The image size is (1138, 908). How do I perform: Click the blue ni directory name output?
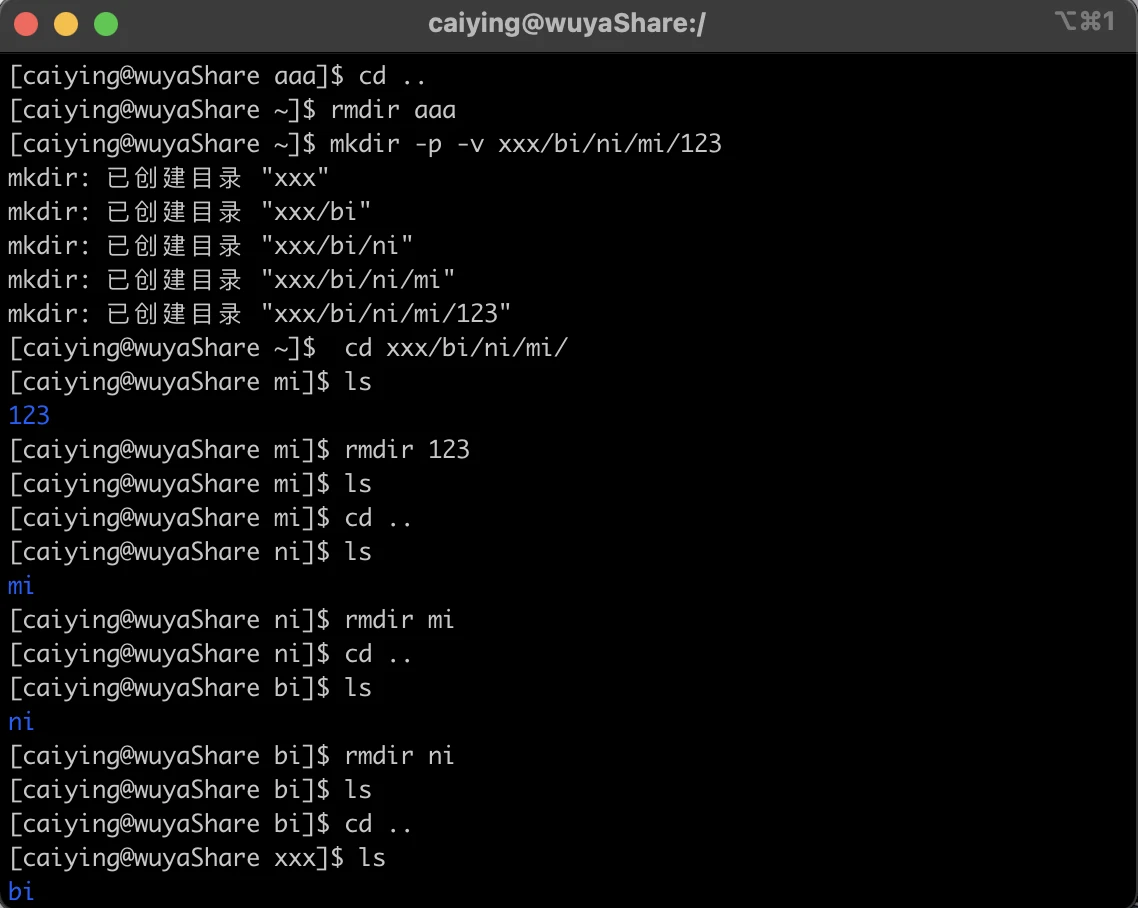coord(21,721)
